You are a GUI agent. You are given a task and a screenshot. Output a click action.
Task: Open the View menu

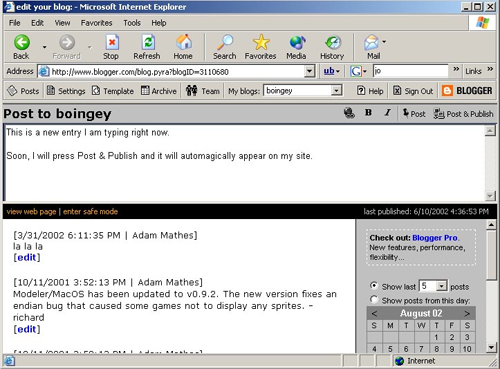tap(63, 23)
